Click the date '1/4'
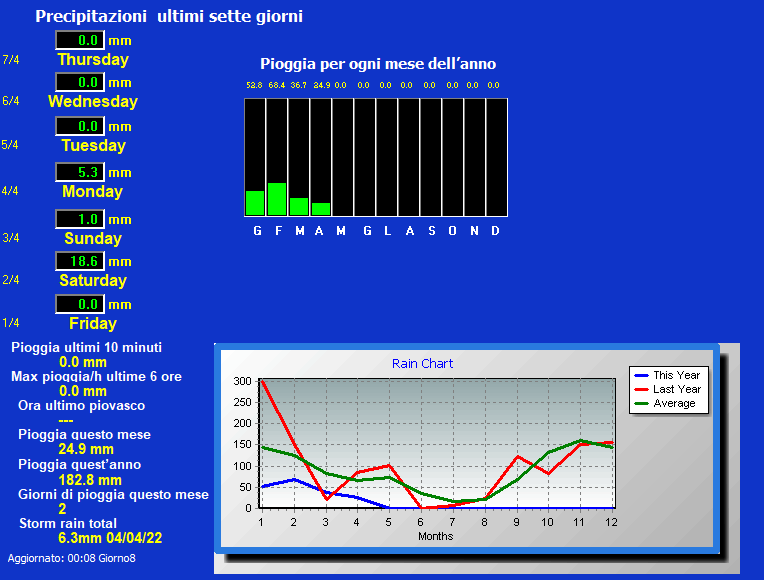 (11, 323)
